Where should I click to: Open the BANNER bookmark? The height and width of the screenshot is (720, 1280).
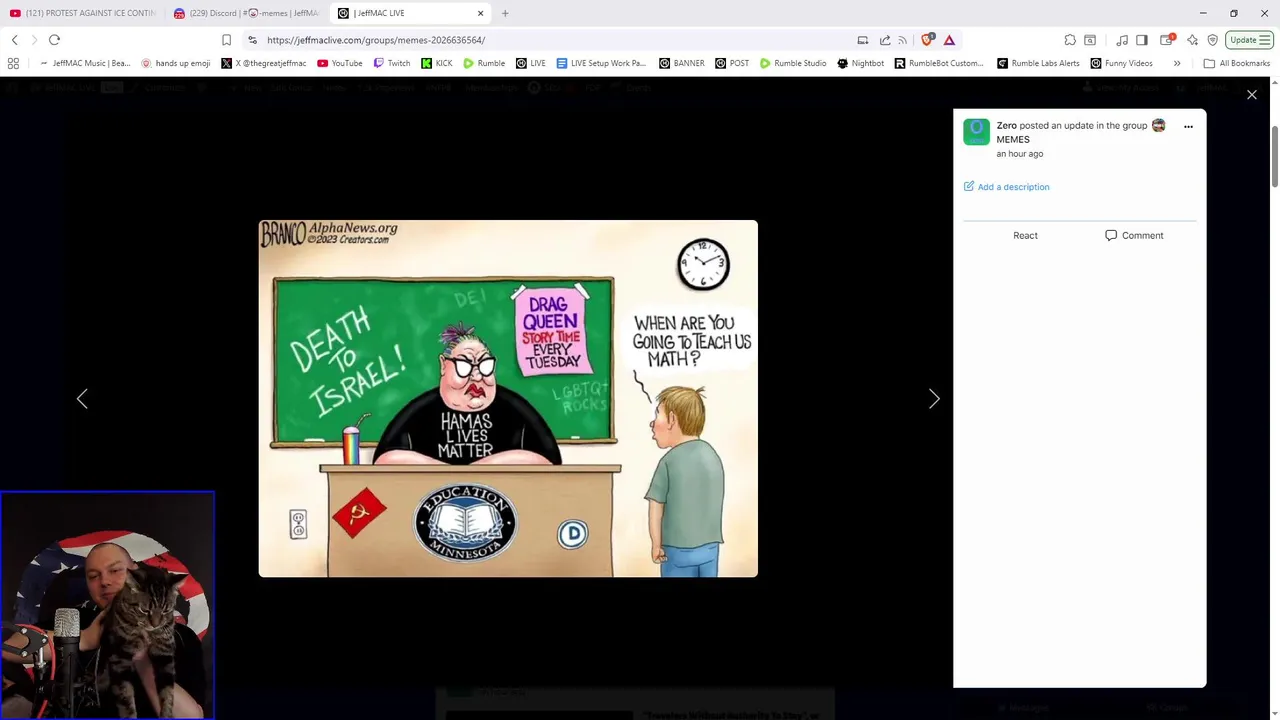point(681,63)
